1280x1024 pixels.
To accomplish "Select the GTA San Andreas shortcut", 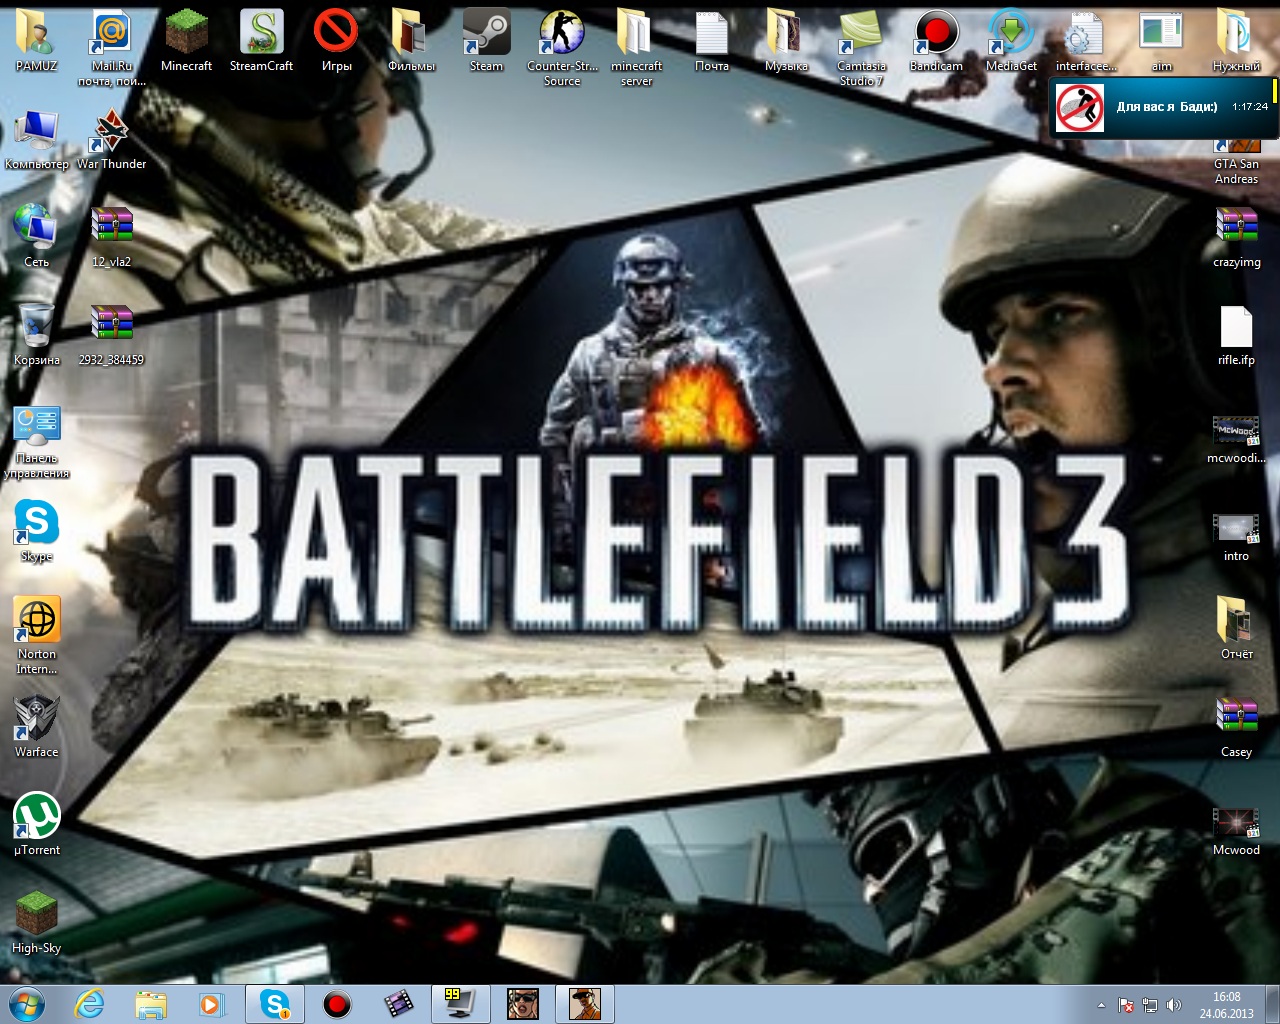I will point(1236,160).
